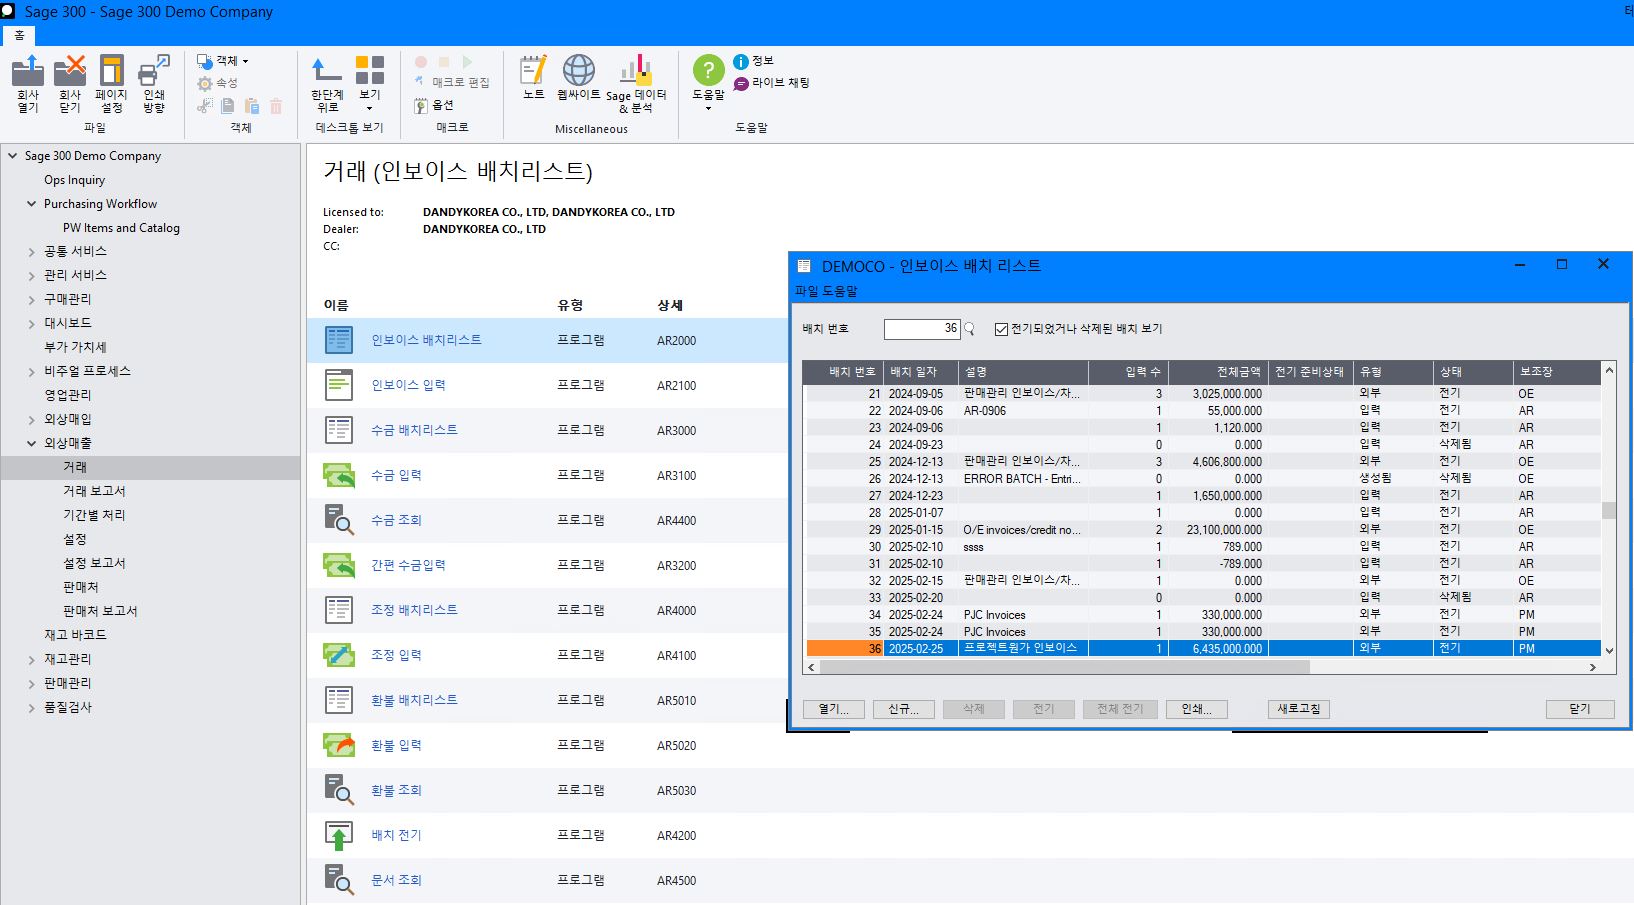Select Ops Inquiry in the tree

(x=74, y=180)
